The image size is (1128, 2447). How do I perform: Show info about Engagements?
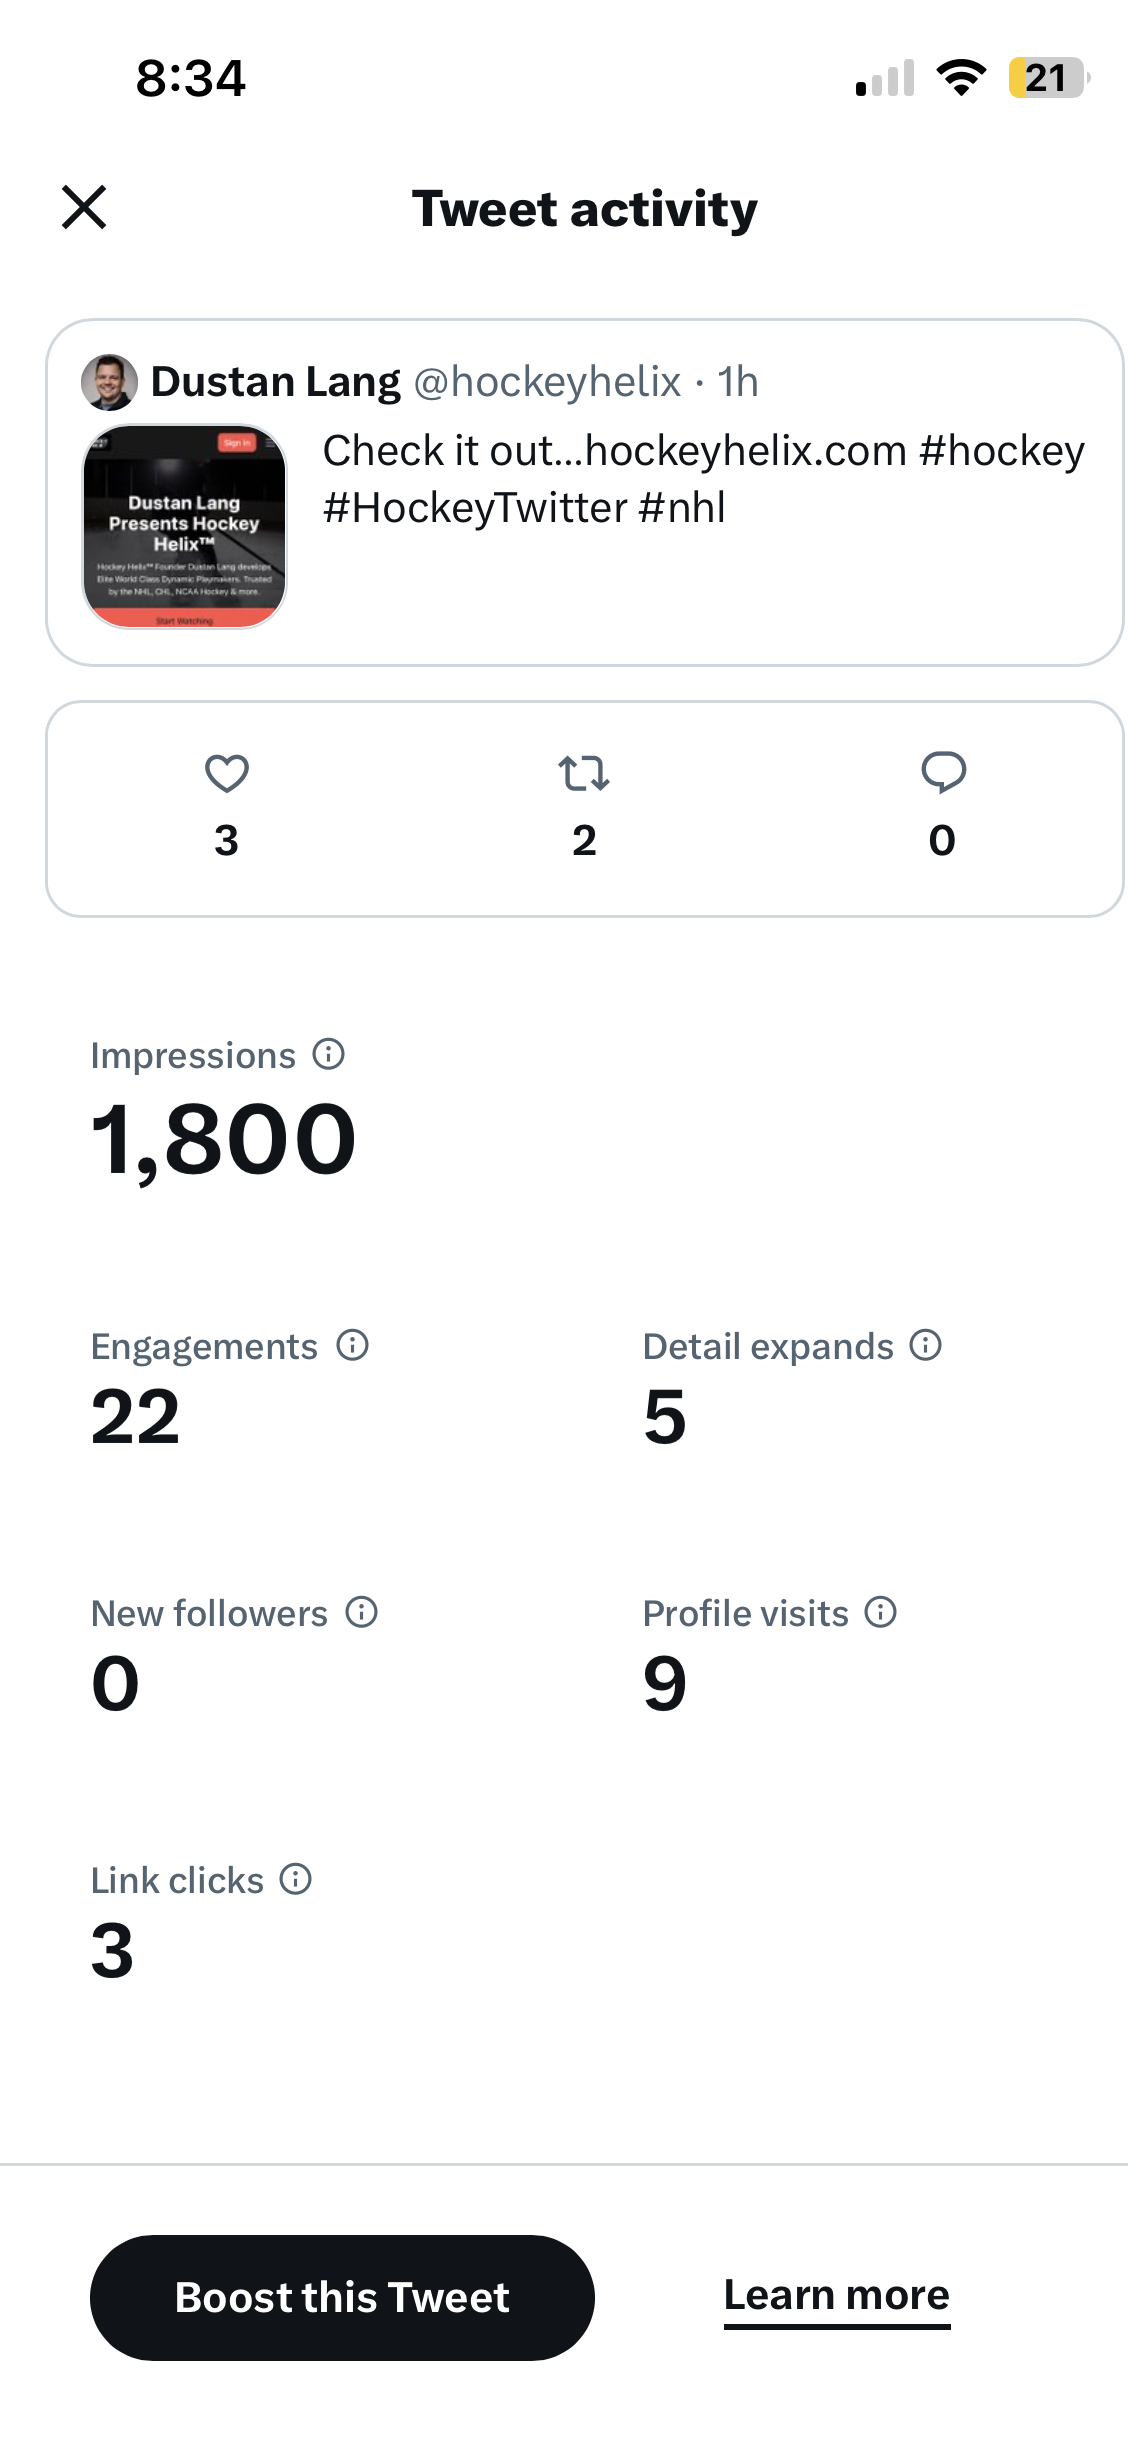click(x=353, y=1345)
